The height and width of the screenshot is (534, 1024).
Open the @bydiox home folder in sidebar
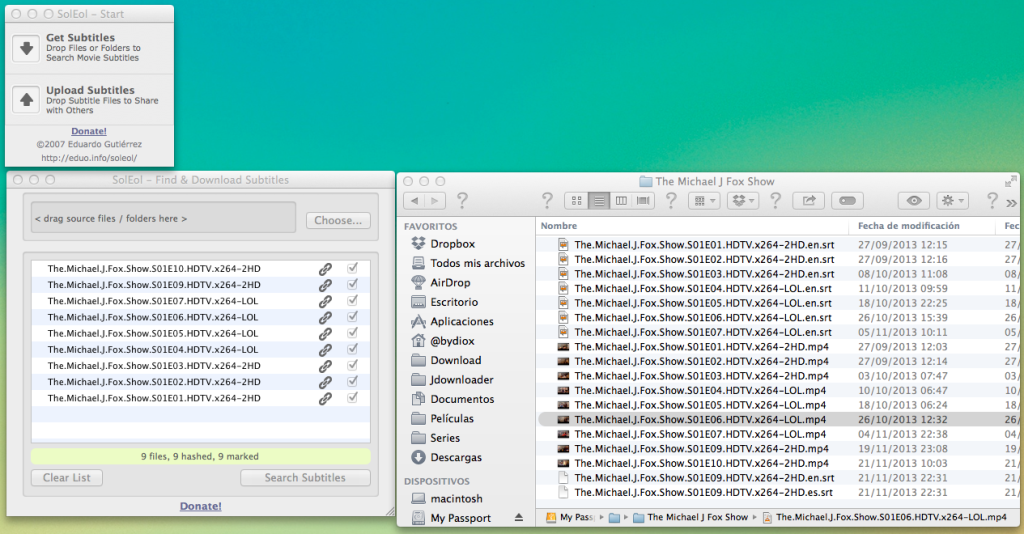[x=442, y=341]
